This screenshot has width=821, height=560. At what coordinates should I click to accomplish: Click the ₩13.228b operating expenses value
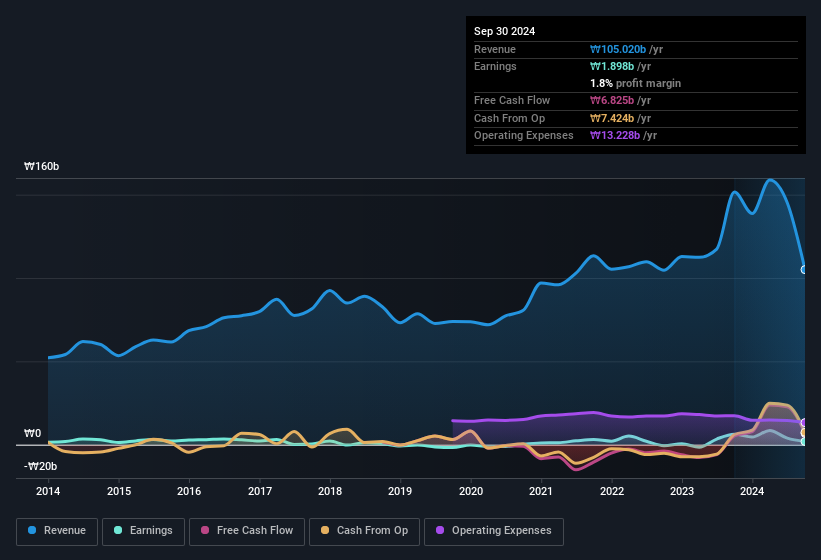point(615,136)
